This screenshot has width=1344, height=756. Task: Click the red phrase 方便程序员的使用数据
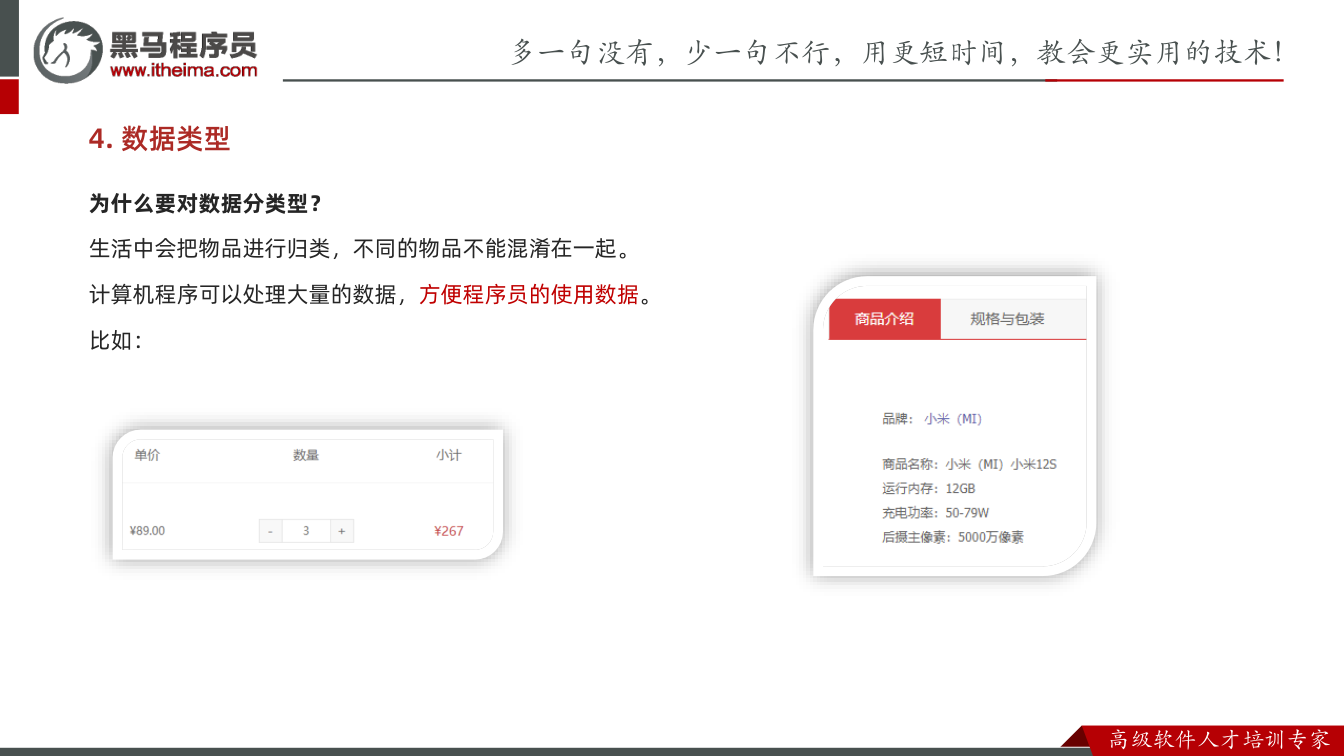pos(529,295)
